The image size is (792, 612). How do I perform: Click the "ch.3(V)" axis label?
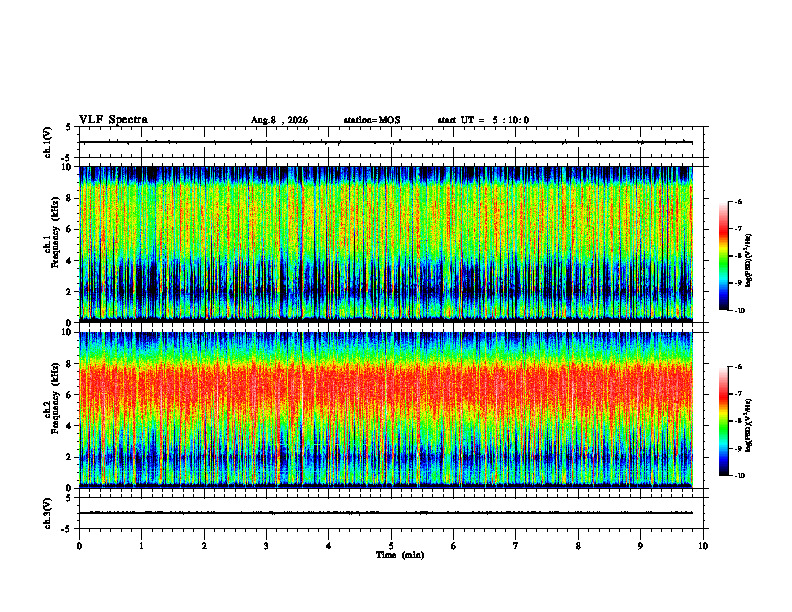tap(48, 514)
